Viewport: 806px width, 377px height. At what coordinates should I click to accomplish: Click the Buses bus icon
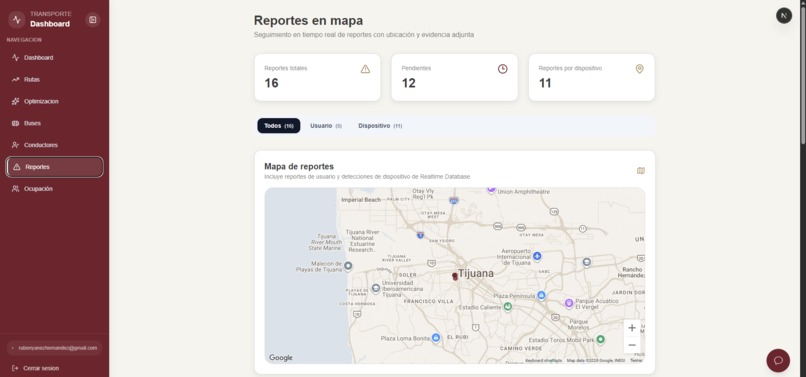coord(15,123)
